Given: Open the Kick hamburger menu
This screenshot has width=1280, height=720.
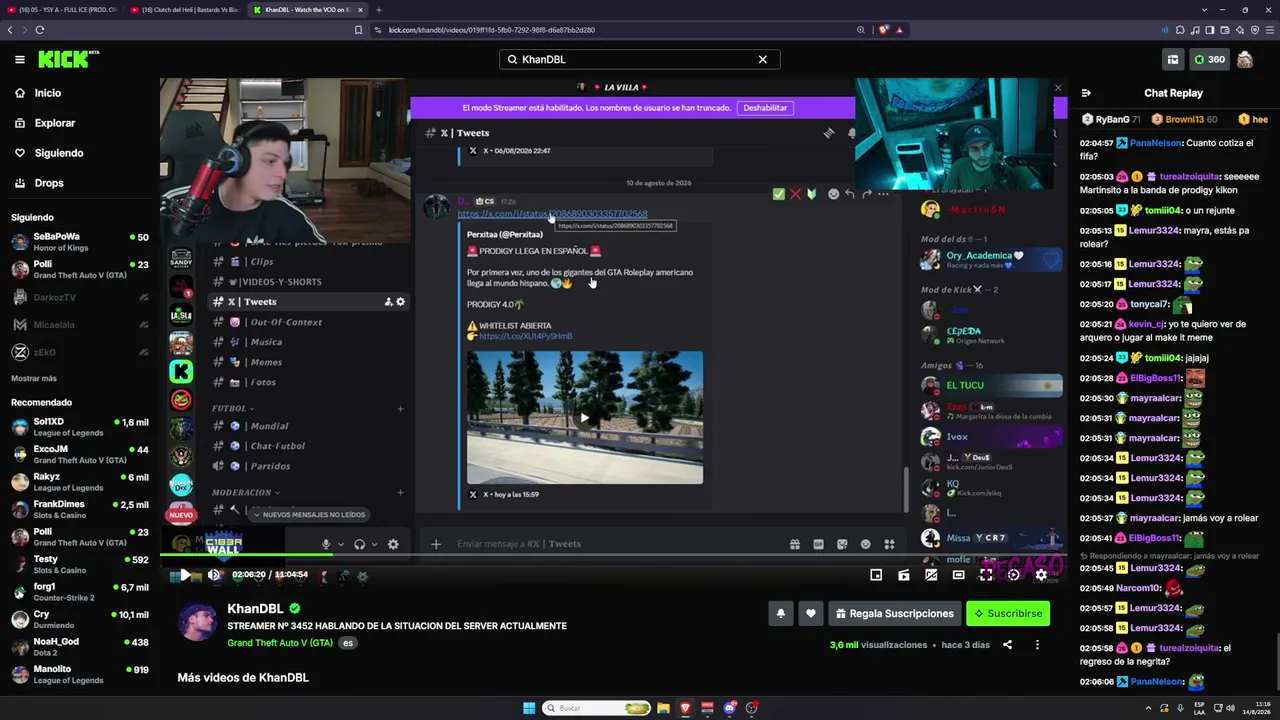Looking at the screenshot, I should pyautogui.click(x=19, y=60).
